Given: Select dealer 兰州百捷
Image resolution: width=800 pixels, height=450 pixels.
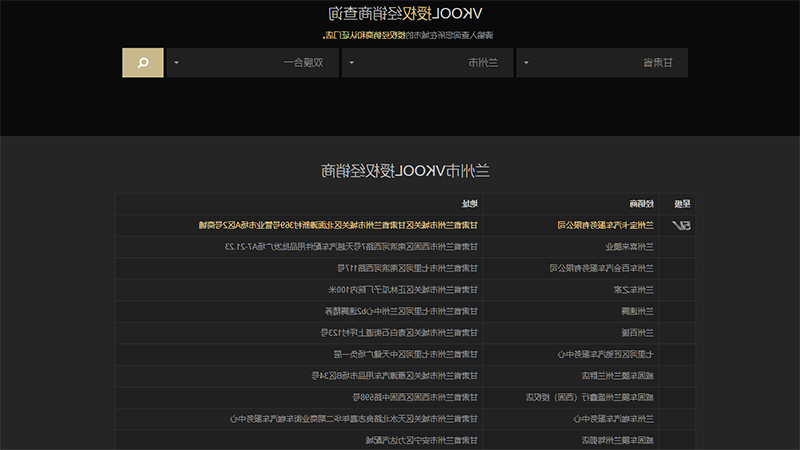Looking at the screenshot, I should 637,333.
